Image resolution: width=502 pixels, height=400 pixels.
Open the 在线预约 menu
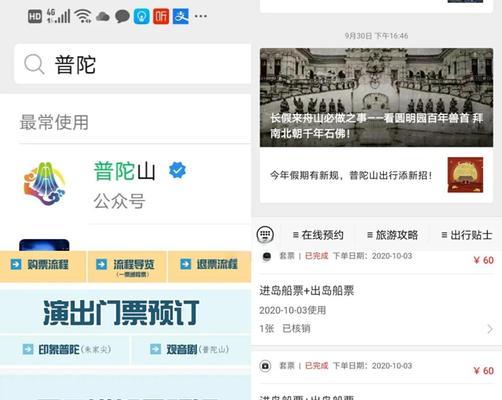[x=318, y=235]
